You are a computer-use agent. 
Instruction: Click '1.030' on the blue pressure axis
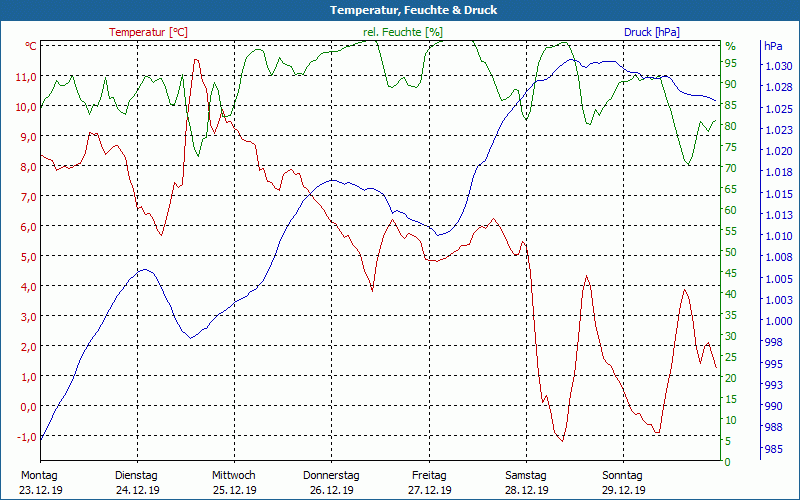779,66
